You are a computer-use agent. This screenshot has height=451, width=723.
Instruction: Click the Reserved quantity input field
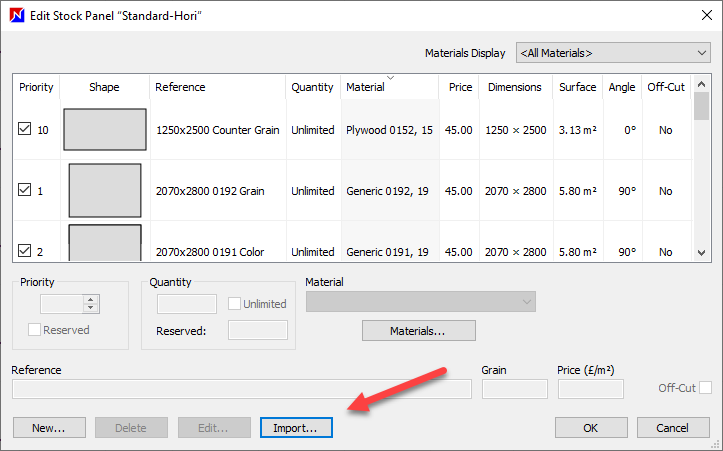258,330
